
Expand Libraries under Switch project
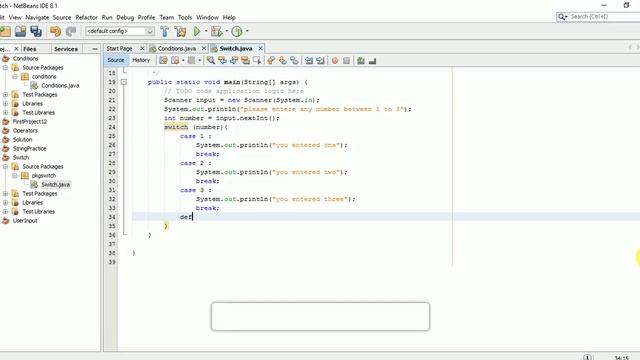click(5, 203)
